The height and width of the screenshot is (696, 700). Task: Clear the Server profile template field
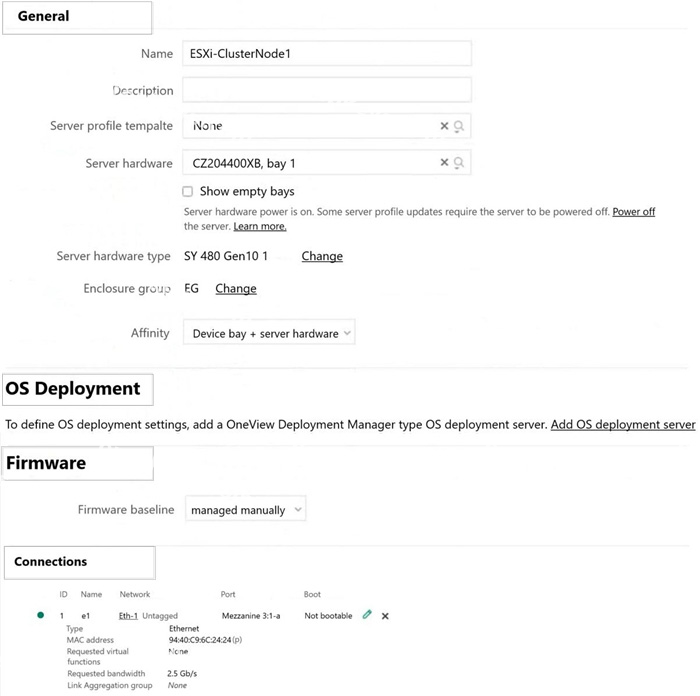coord(444,126)
